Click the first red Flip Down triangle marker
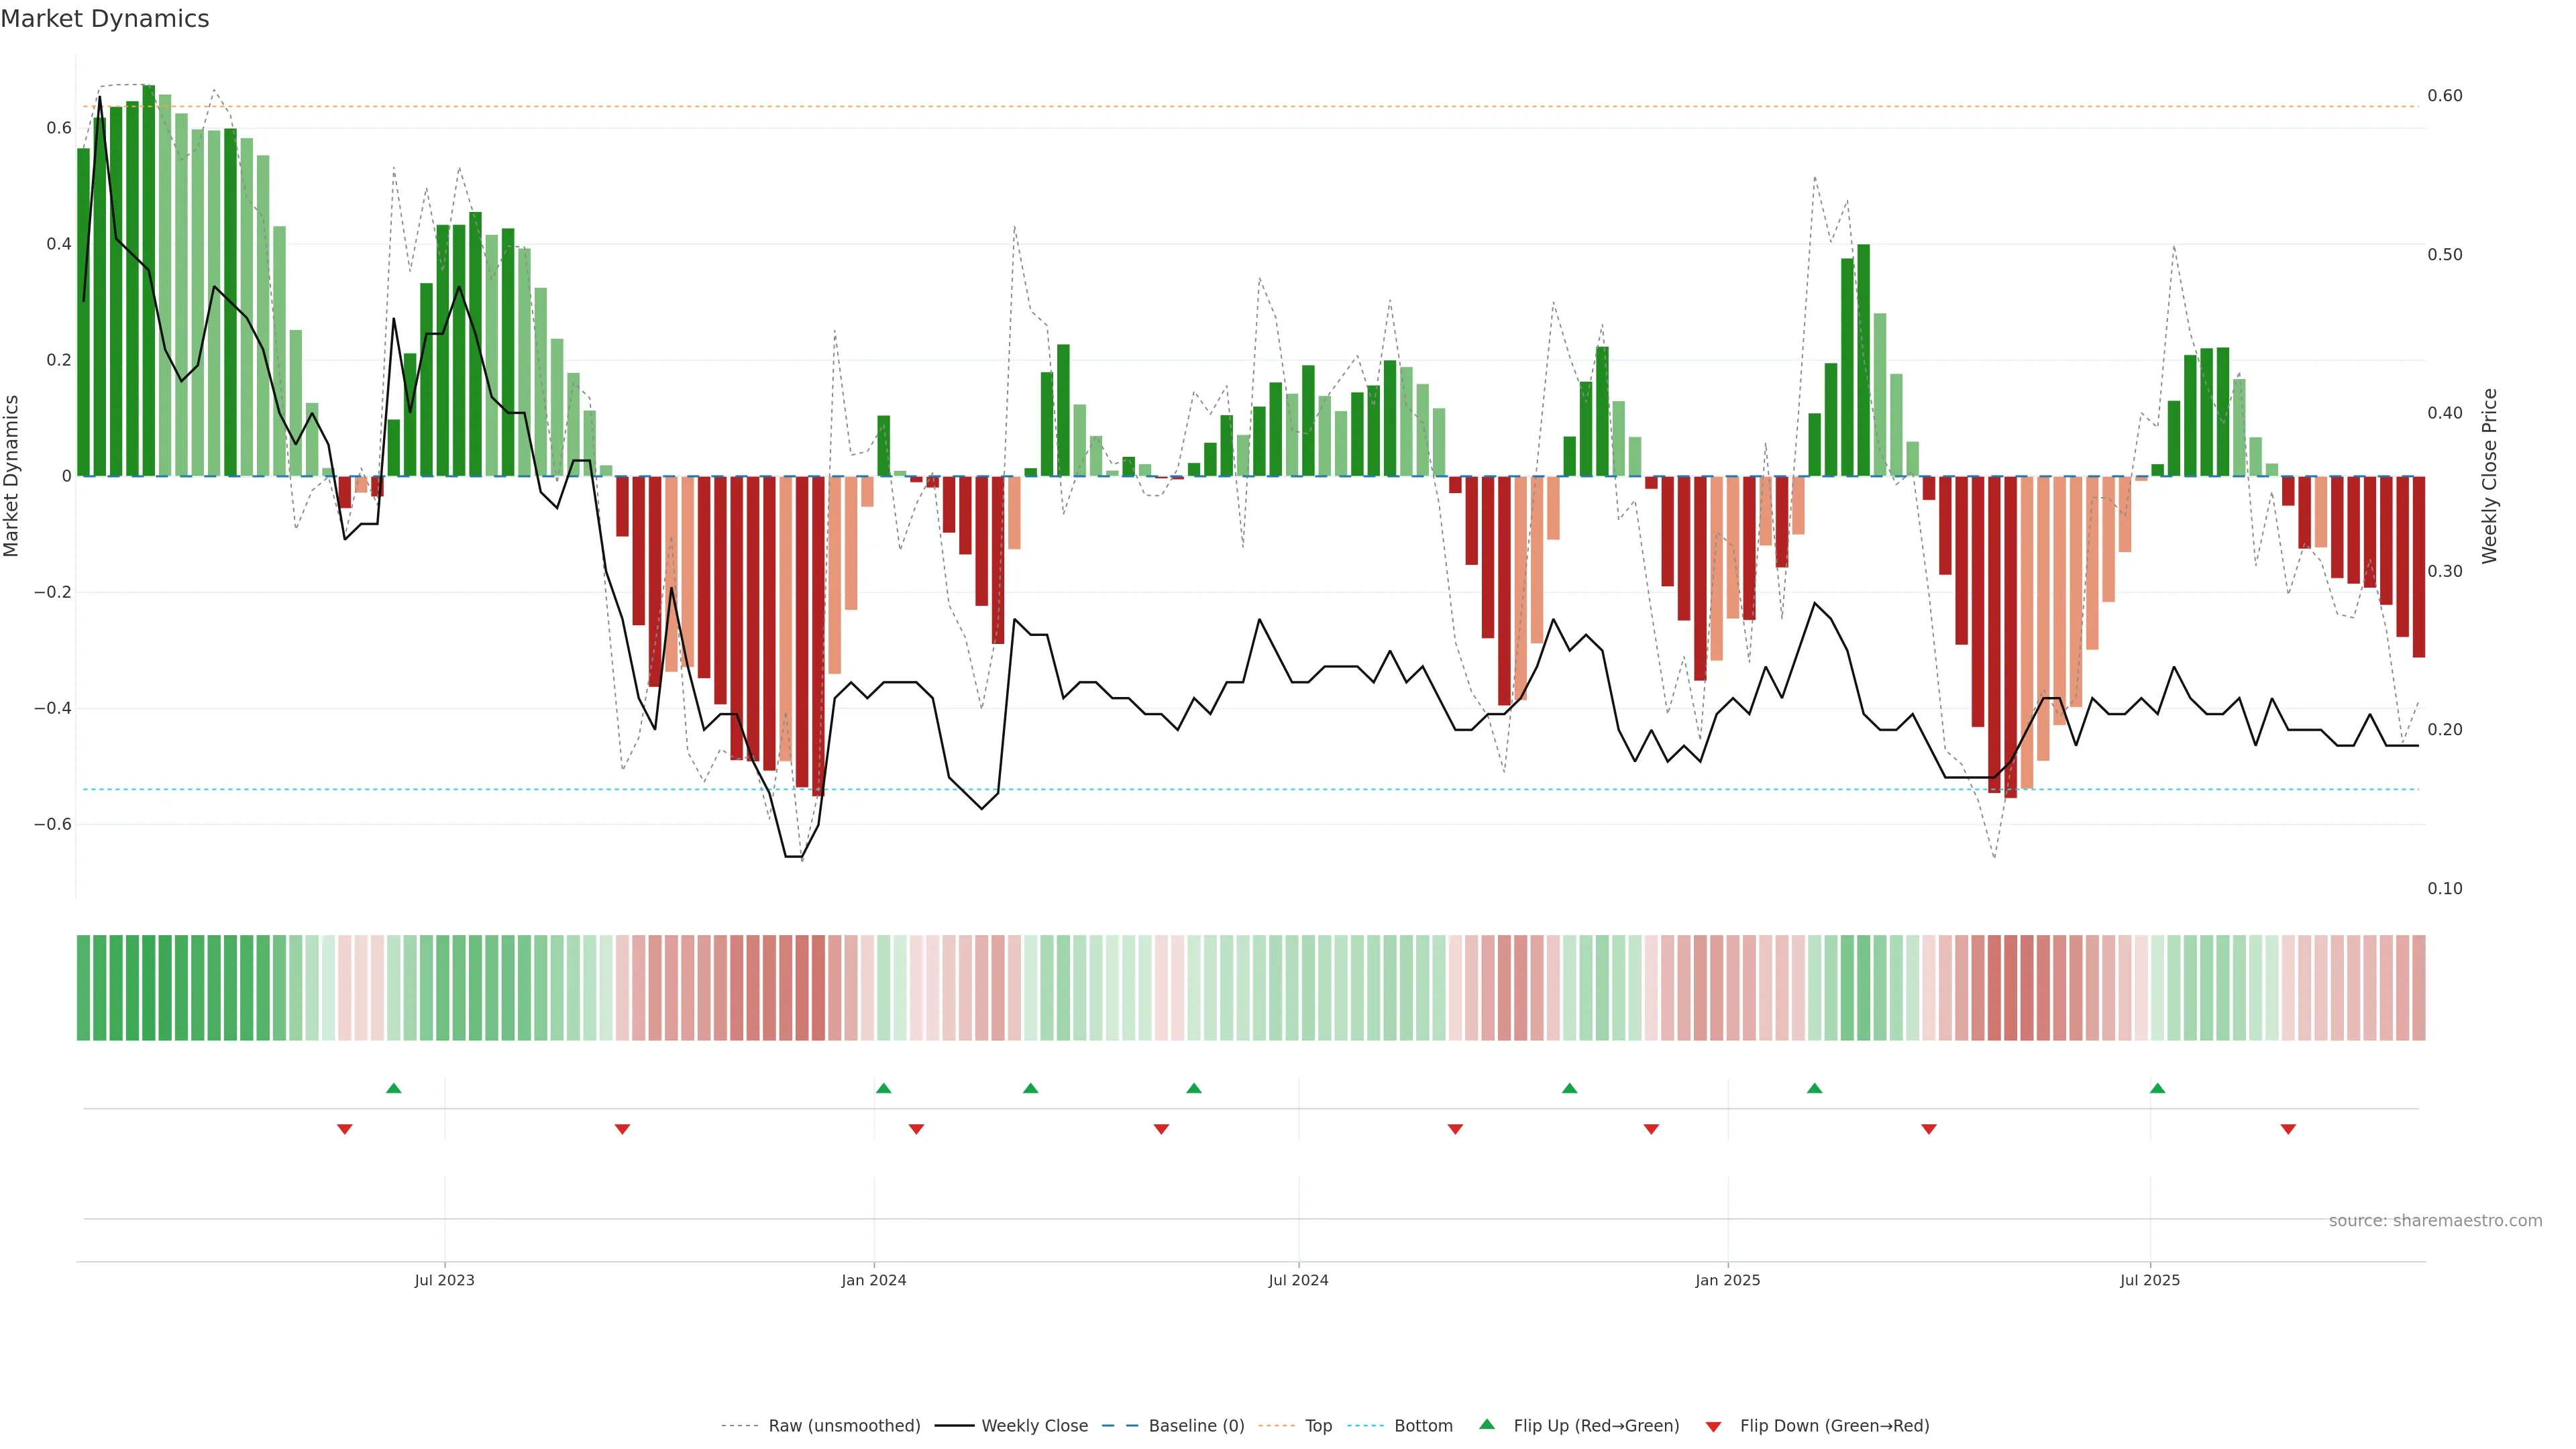This screenshot has width=2576, height=1449. (x=345, y=1129)
